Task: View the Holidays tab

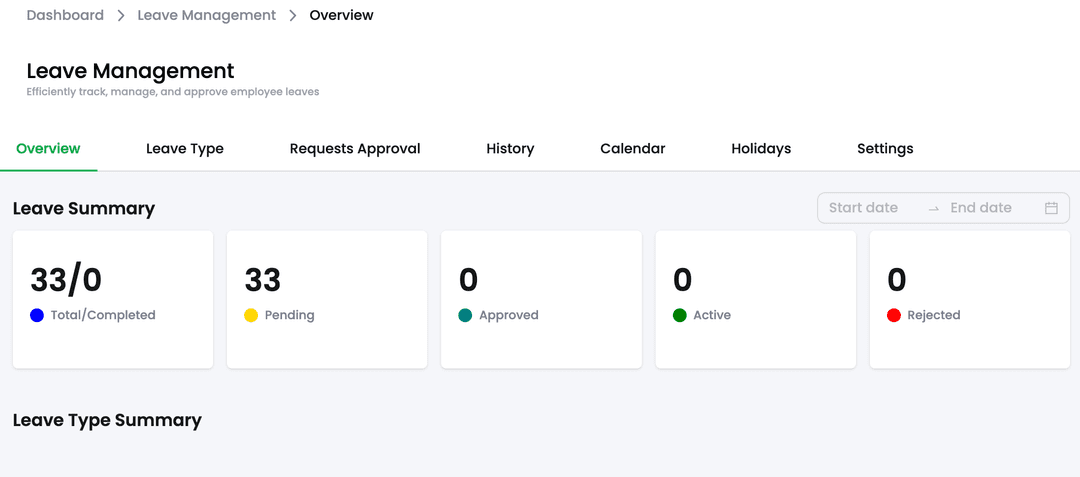Action: pyautogui.click(x=761, y=149)
